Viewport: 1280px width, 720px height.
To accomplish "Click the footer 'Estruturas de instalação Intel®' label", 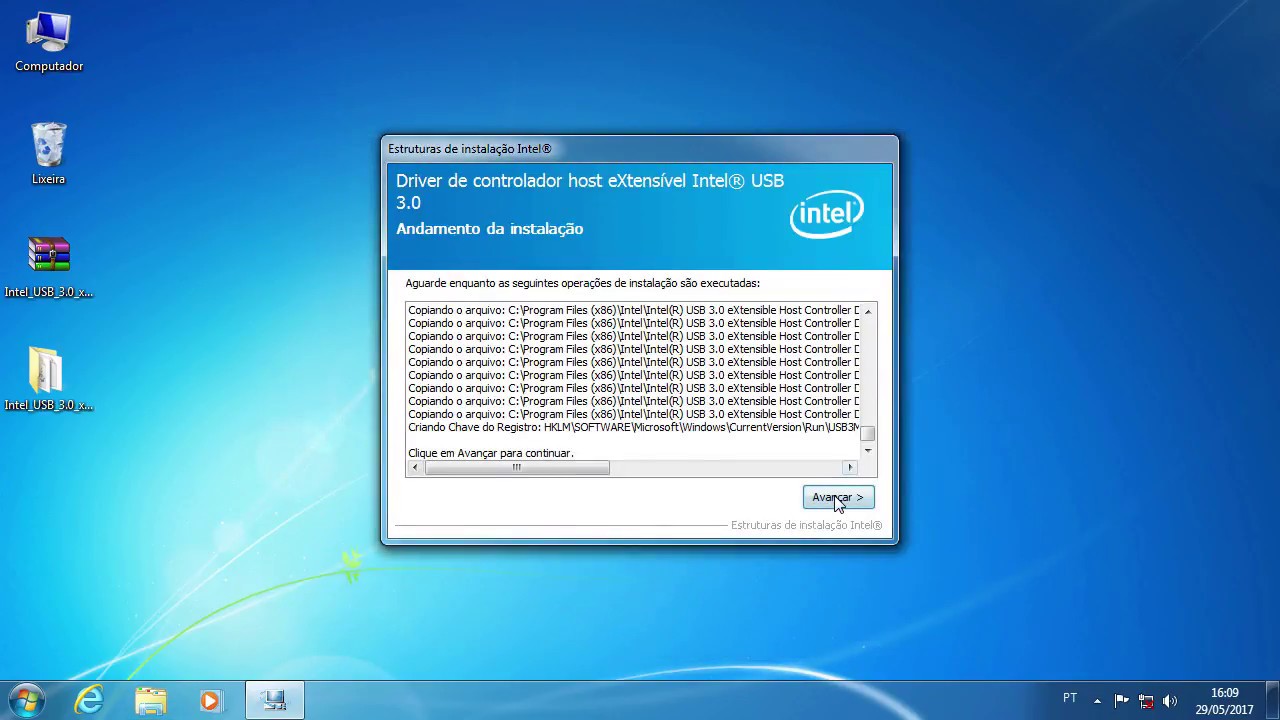I will click(806, 525).
